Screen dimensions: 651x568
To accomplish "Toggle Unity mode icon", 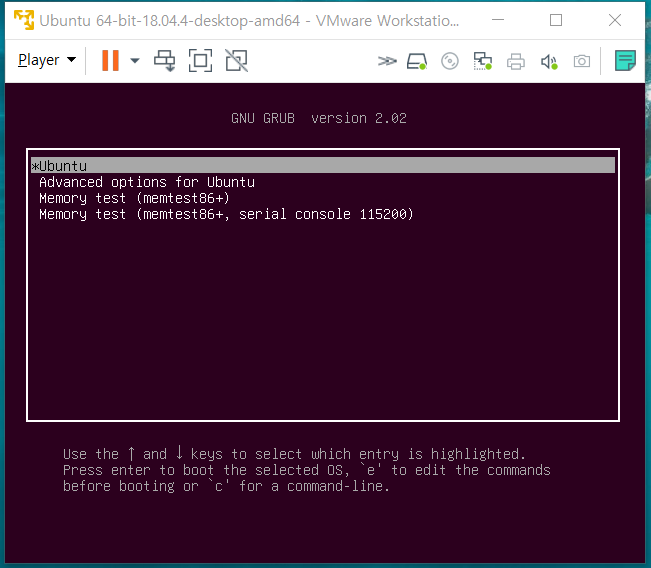I will pos(236,61).
